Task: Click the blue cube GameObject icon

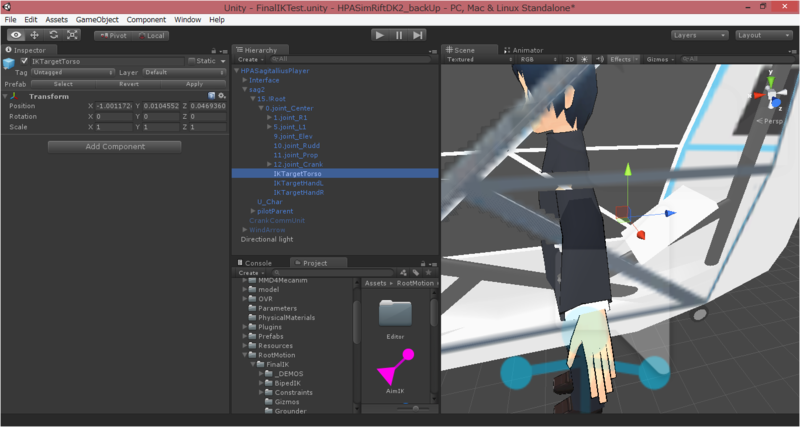Action: [9, 64]
